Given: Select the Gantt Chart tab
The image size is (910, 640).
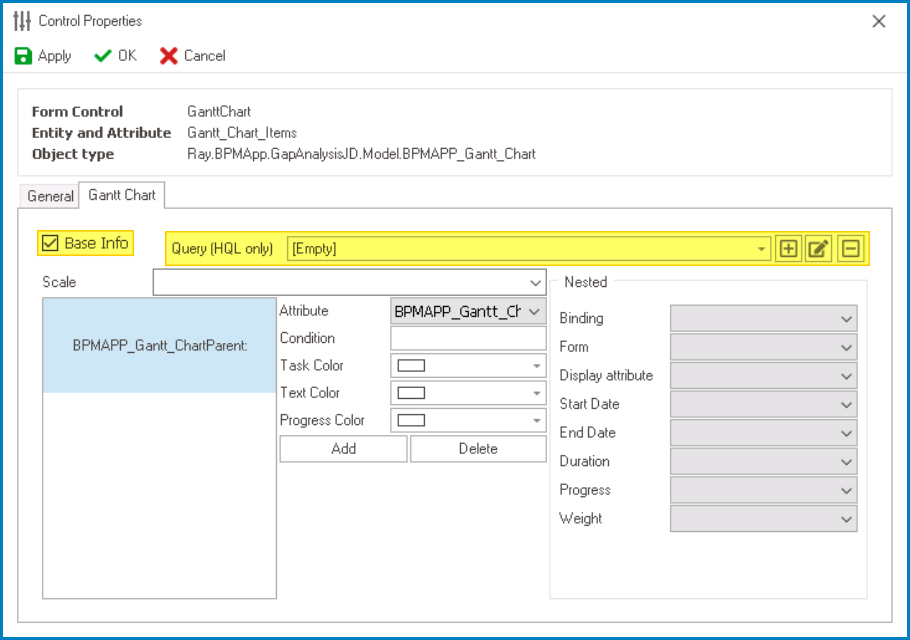Looking at the screenshot, I should coord(121,195).
